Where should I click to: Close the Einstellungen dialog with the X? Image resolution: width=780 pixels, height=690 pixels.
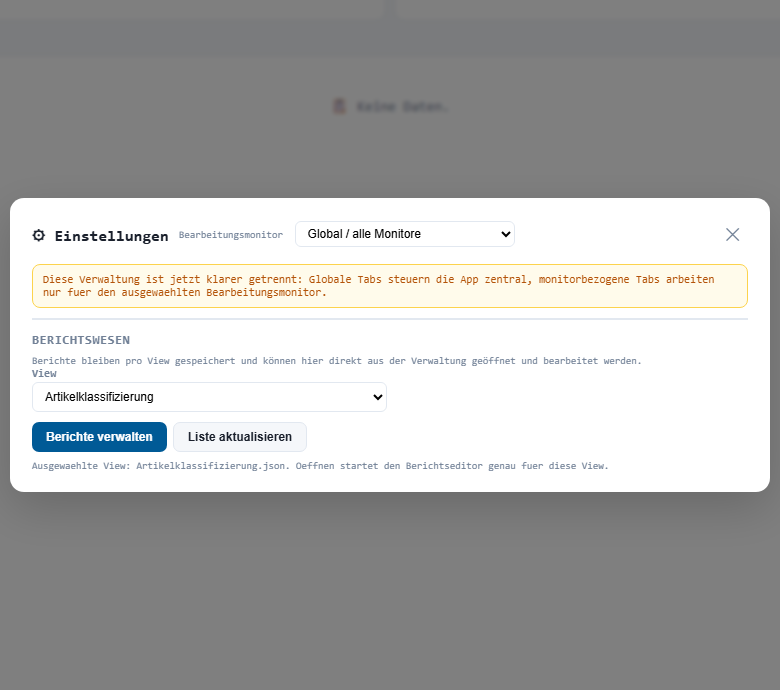click(x=732, y=234)
